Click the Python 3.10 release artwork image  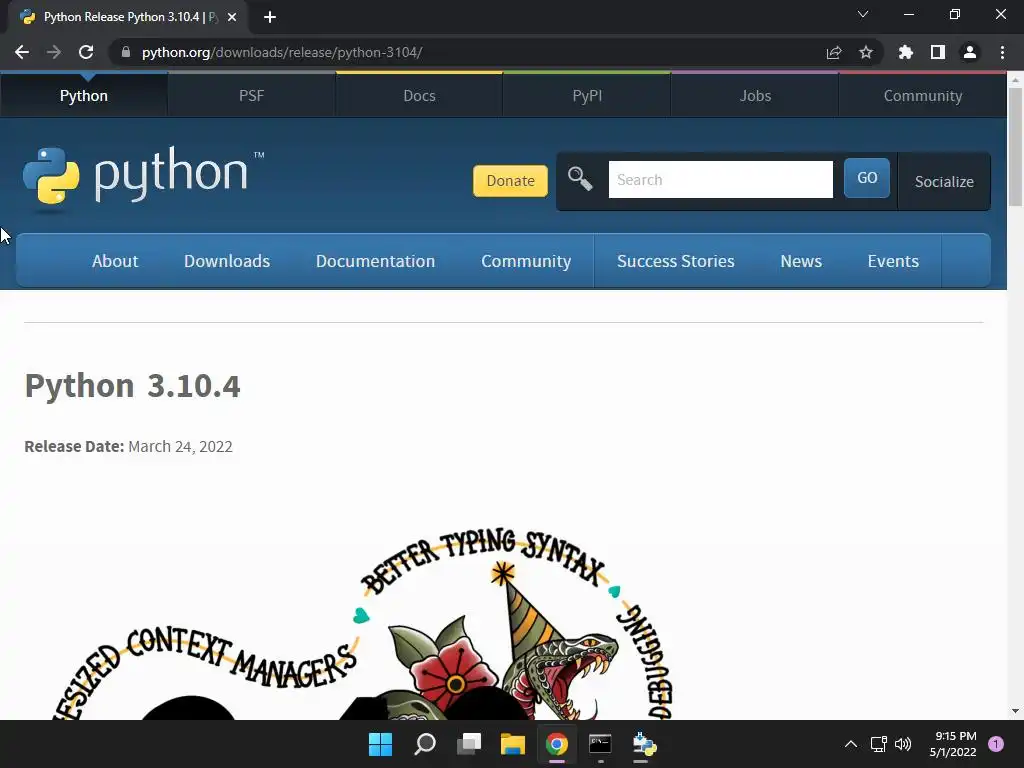click(362, 624)
